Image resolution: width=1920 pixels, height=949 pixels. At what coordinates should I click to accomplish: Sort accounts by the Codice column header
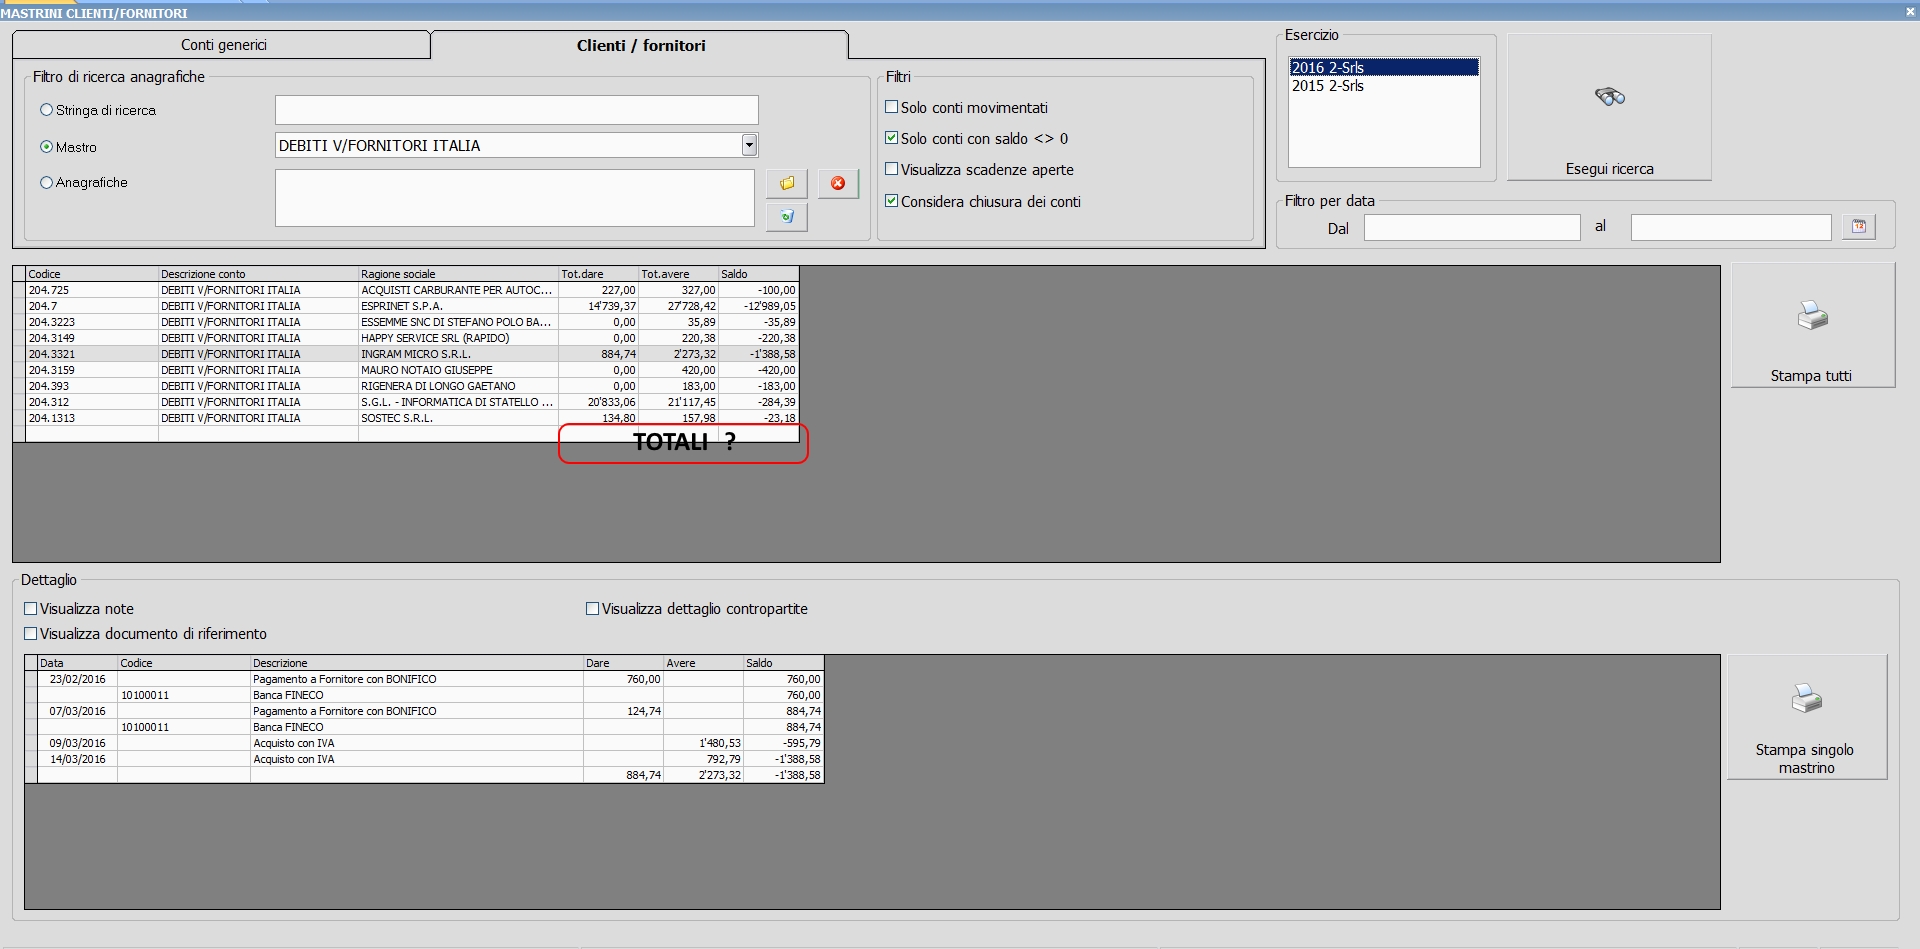tap(92, 274)
